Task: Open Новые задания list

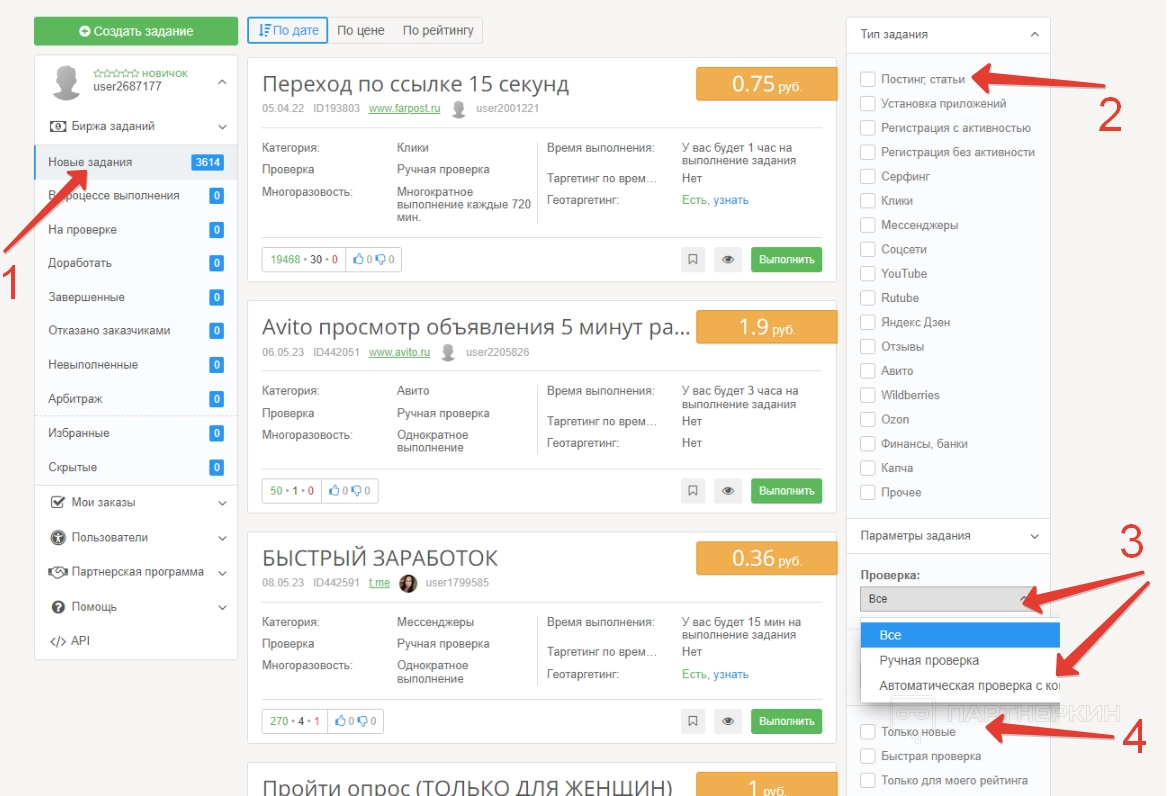Action: tap(135, 162)
